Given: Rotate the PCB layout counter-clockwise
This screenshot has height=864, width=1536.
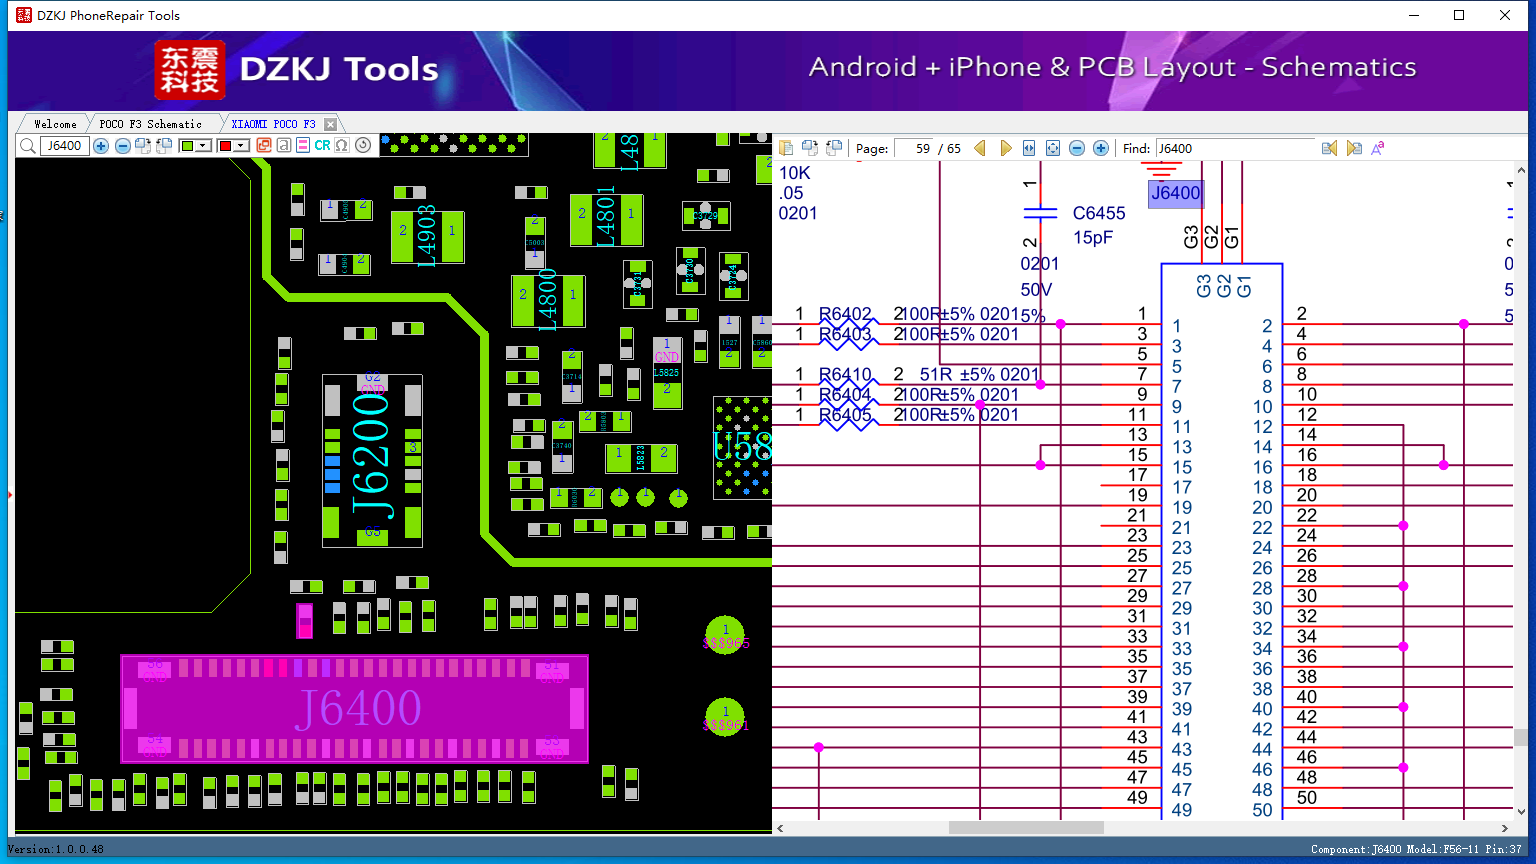Looking at the screenshot, I should coord(163,146).
